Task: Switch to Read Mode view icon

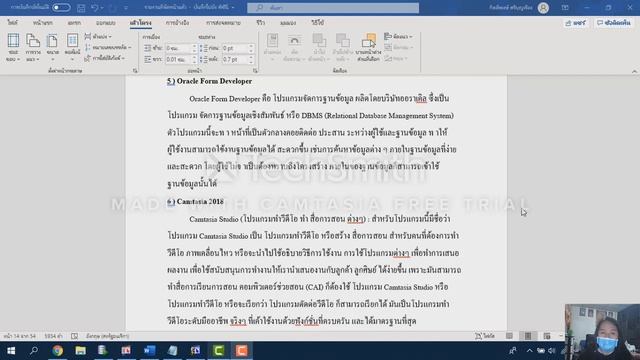Action: [x=509, y=336]
